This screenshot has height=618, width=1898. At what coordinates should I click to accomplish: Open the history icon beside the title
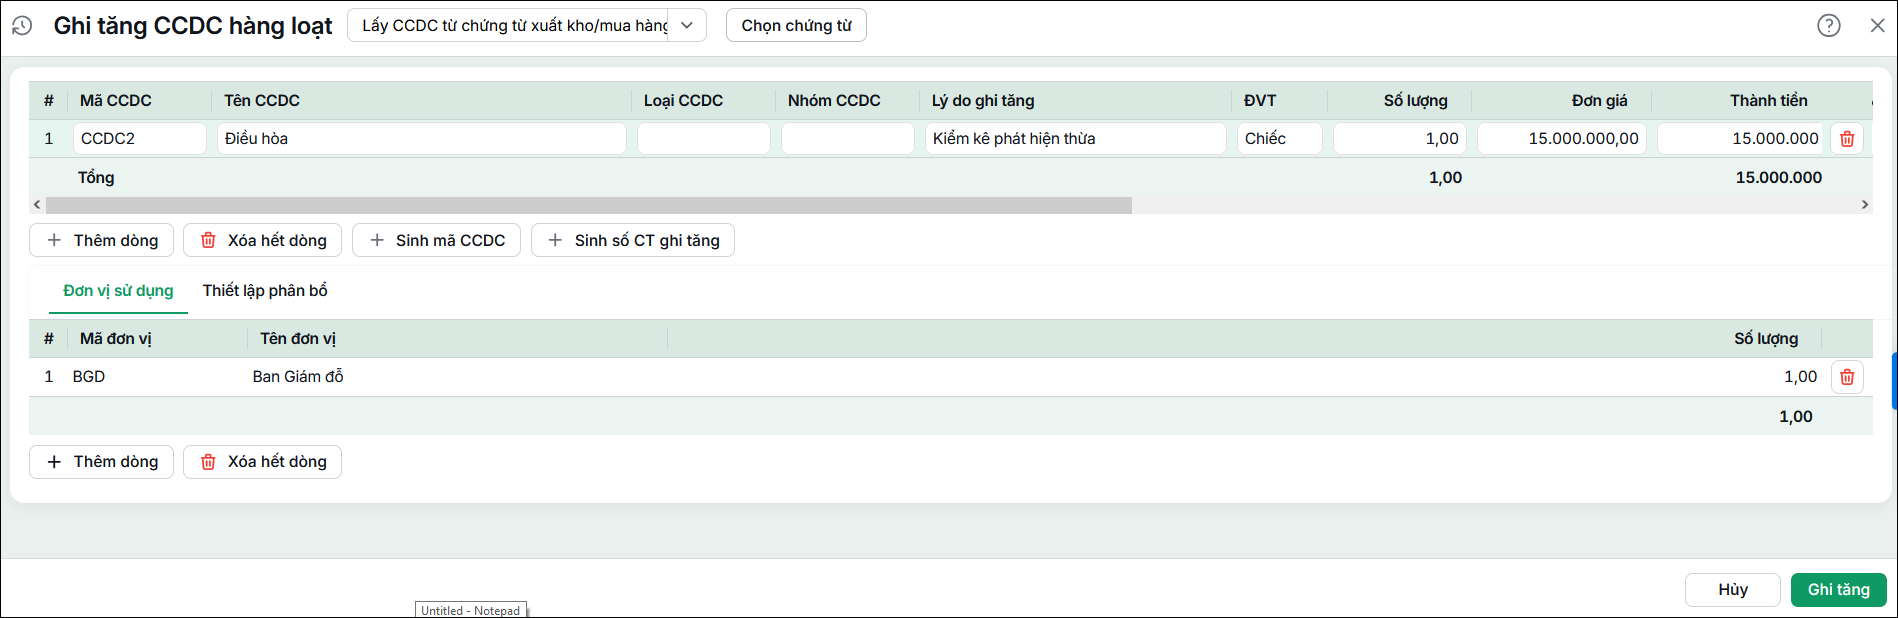[x=22, y=26]
